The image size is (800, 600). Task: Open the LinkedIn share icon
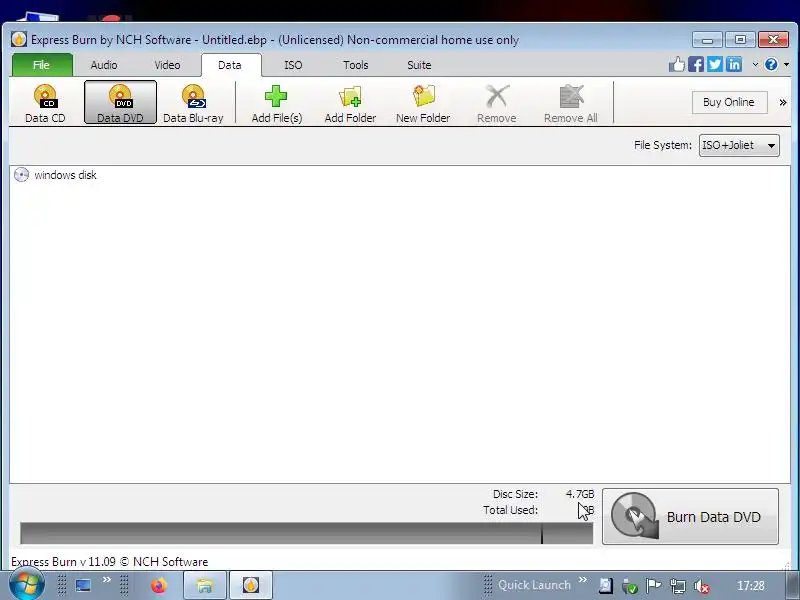pos(734,64)
